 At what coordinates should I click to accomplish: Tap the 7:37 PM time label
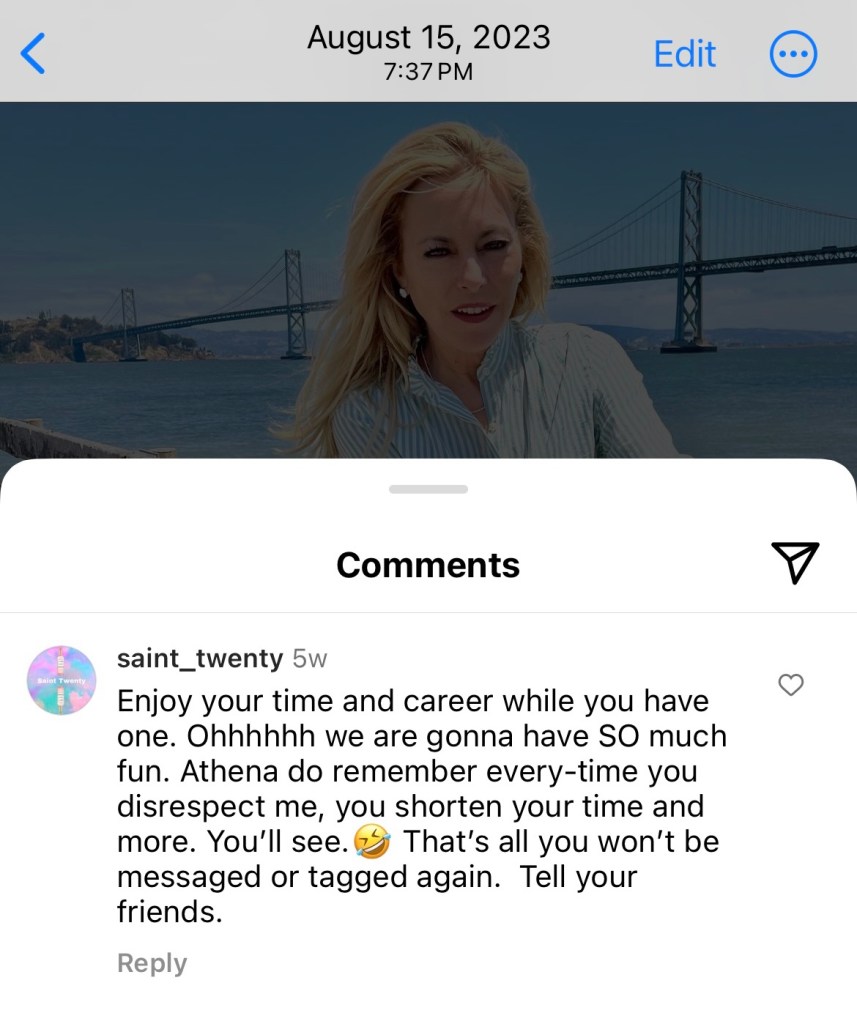428,72
